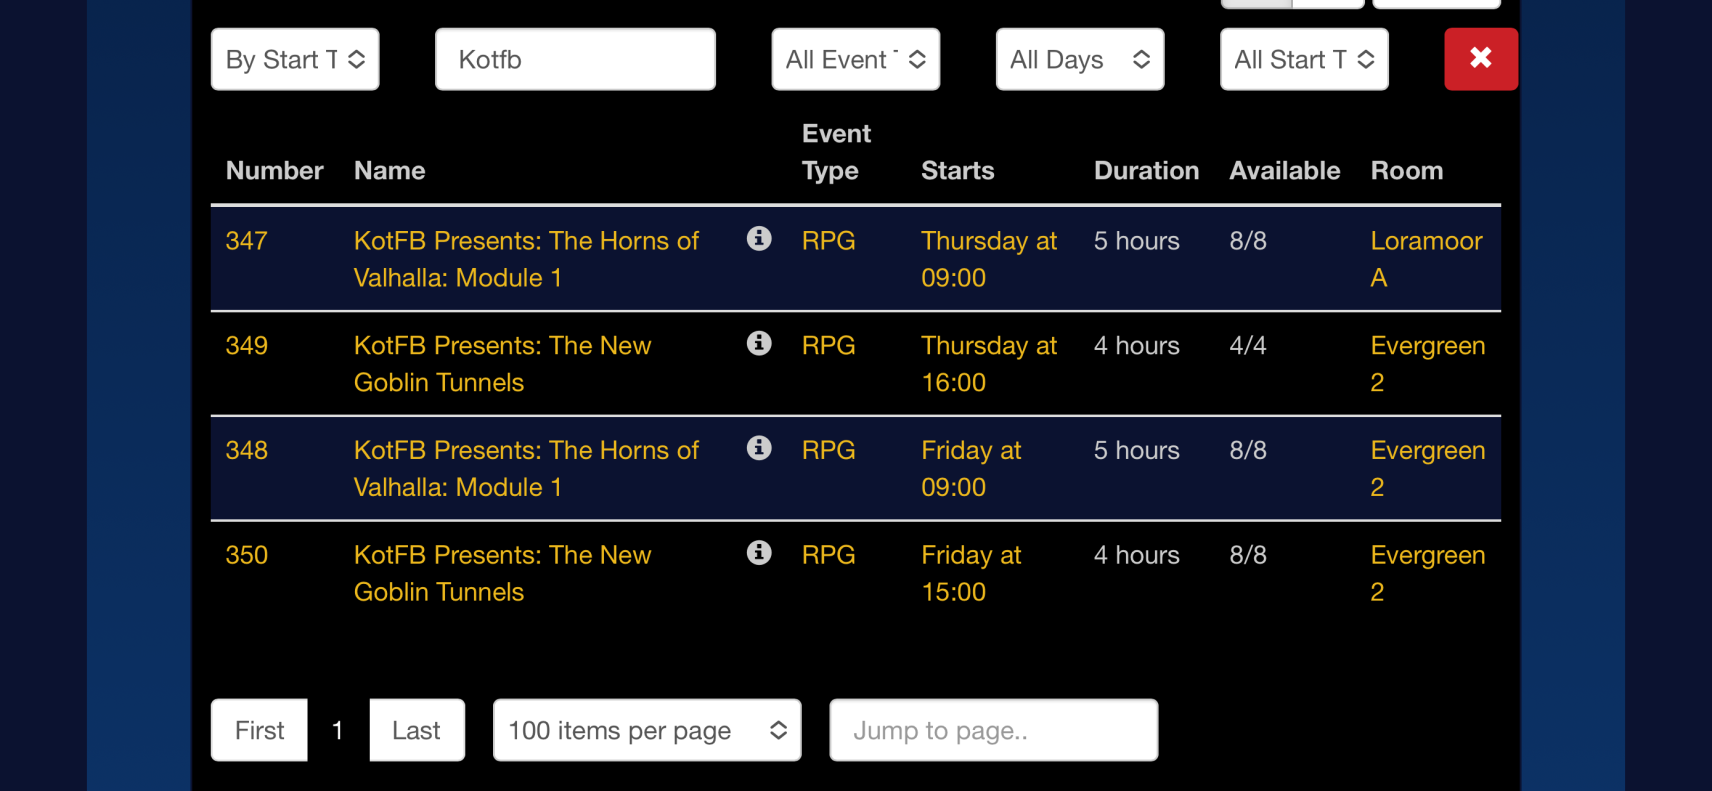Open event number 350 link
1712x791 pixels.
pos(247,555)
